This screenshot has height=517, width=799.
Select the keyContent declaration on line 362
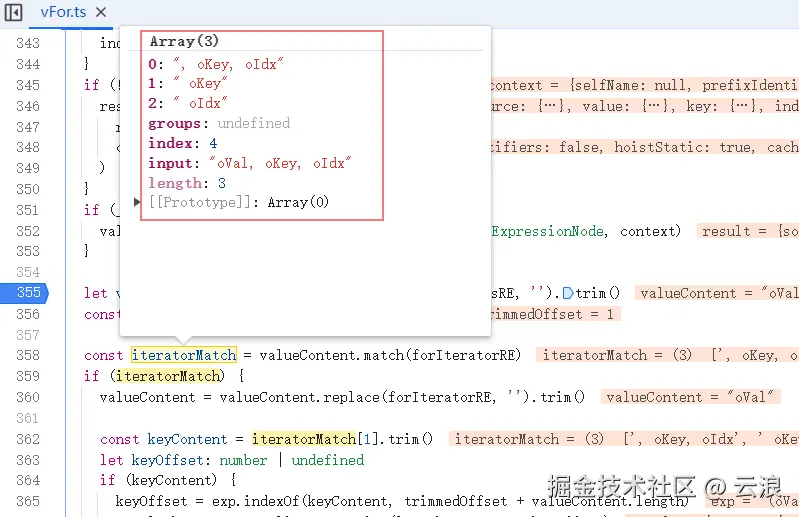click(187, 439)
